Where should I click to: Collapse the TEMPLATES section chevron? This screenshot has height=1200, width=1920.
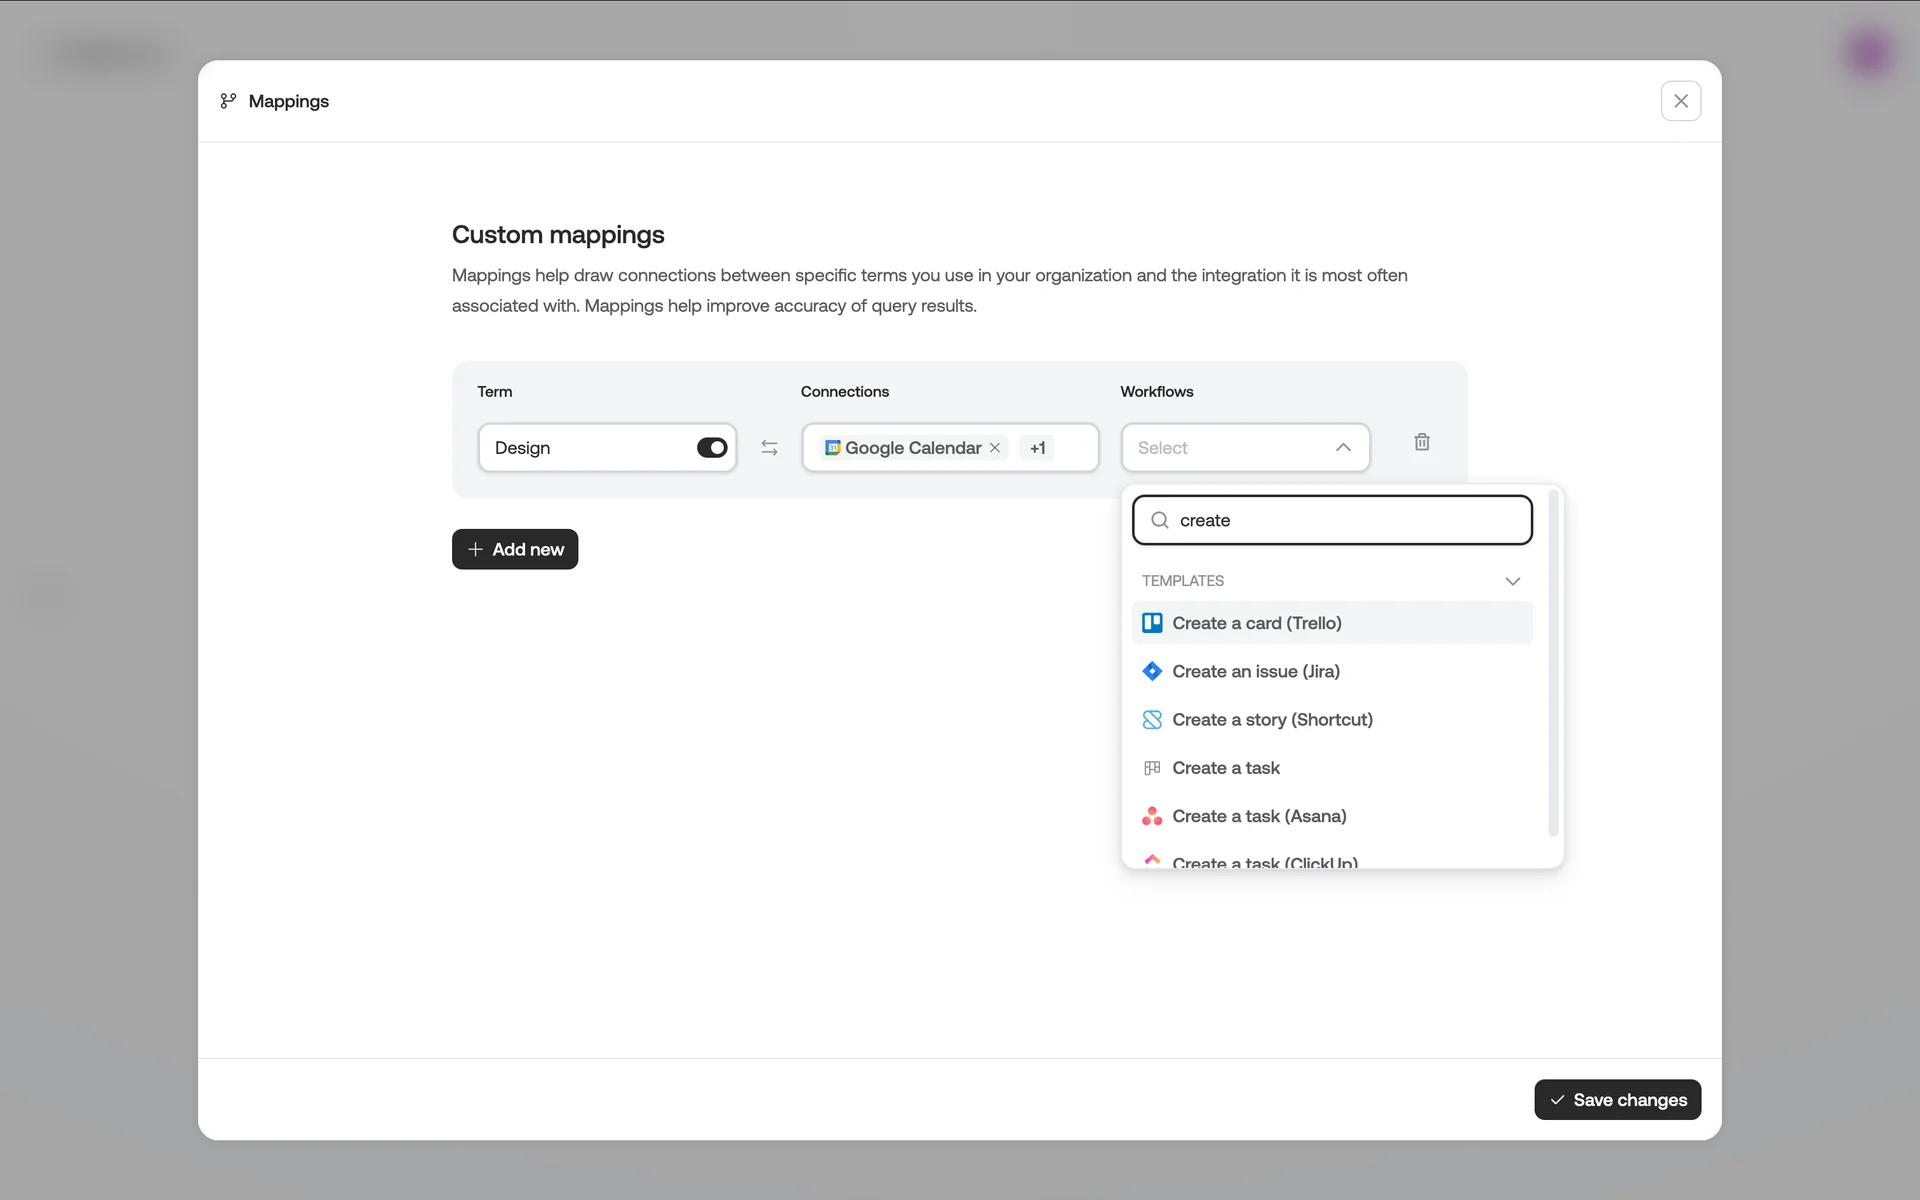(1512, 581)
